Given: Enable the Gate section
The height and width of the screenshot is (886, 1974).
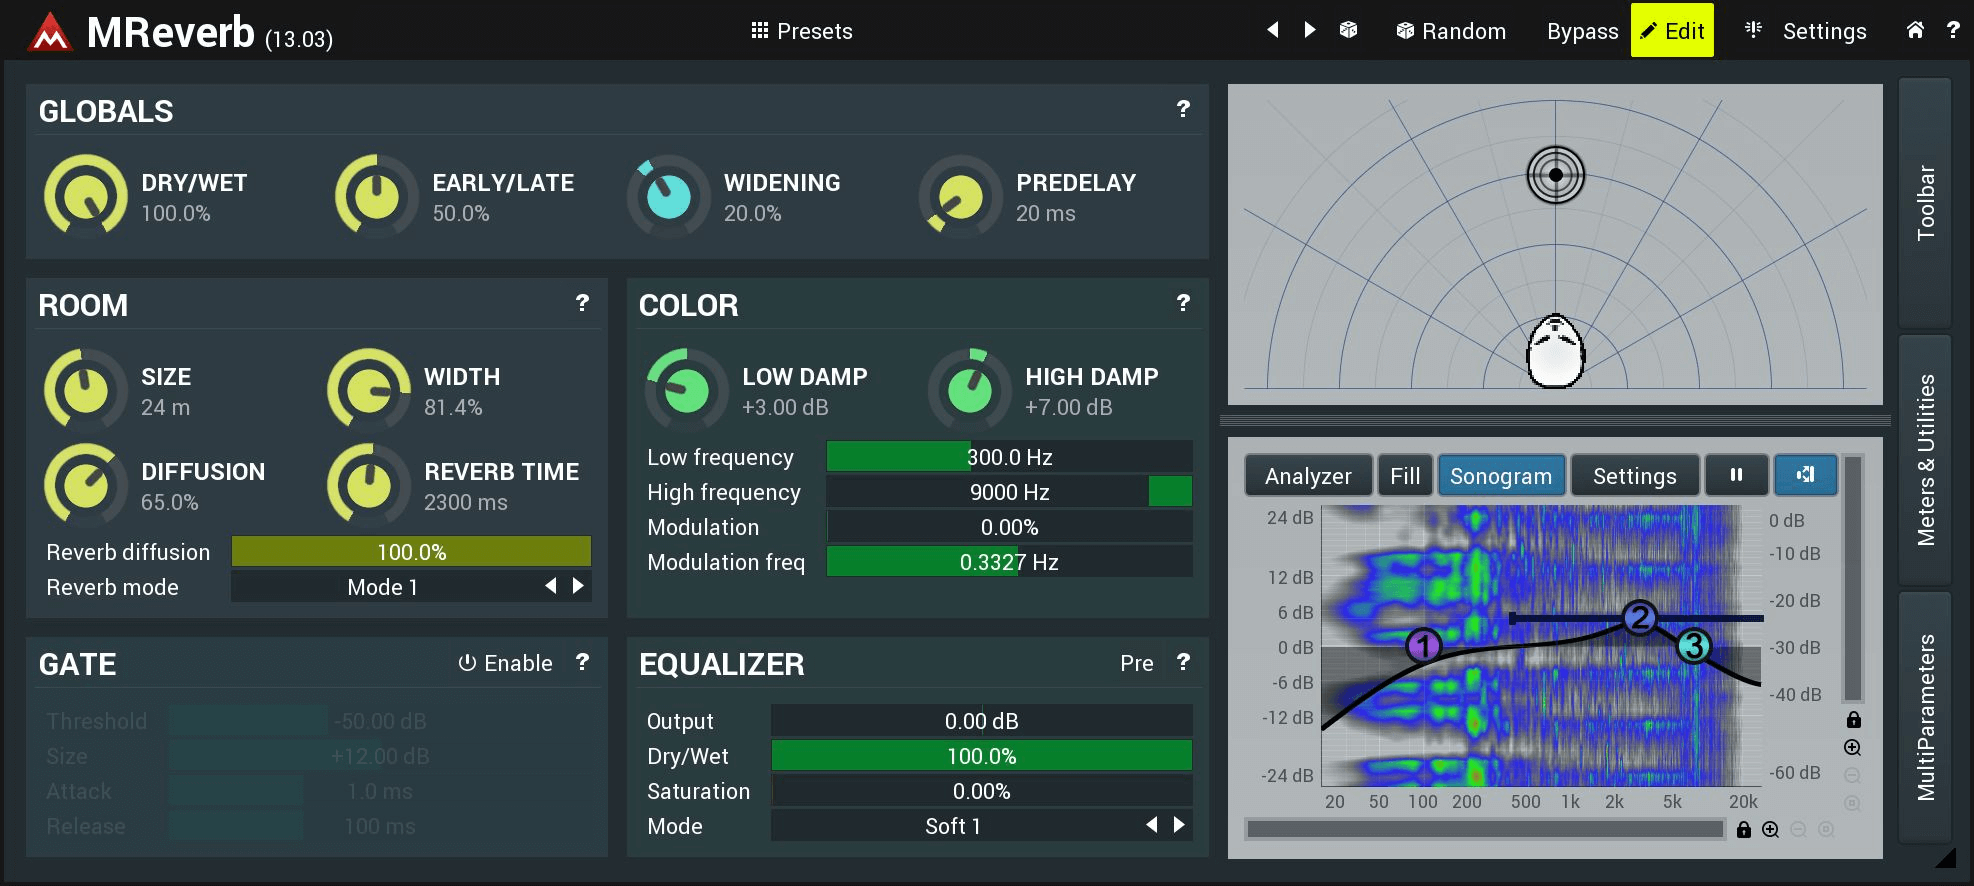Looking at the screenshot, I should [x=505, y=663].
